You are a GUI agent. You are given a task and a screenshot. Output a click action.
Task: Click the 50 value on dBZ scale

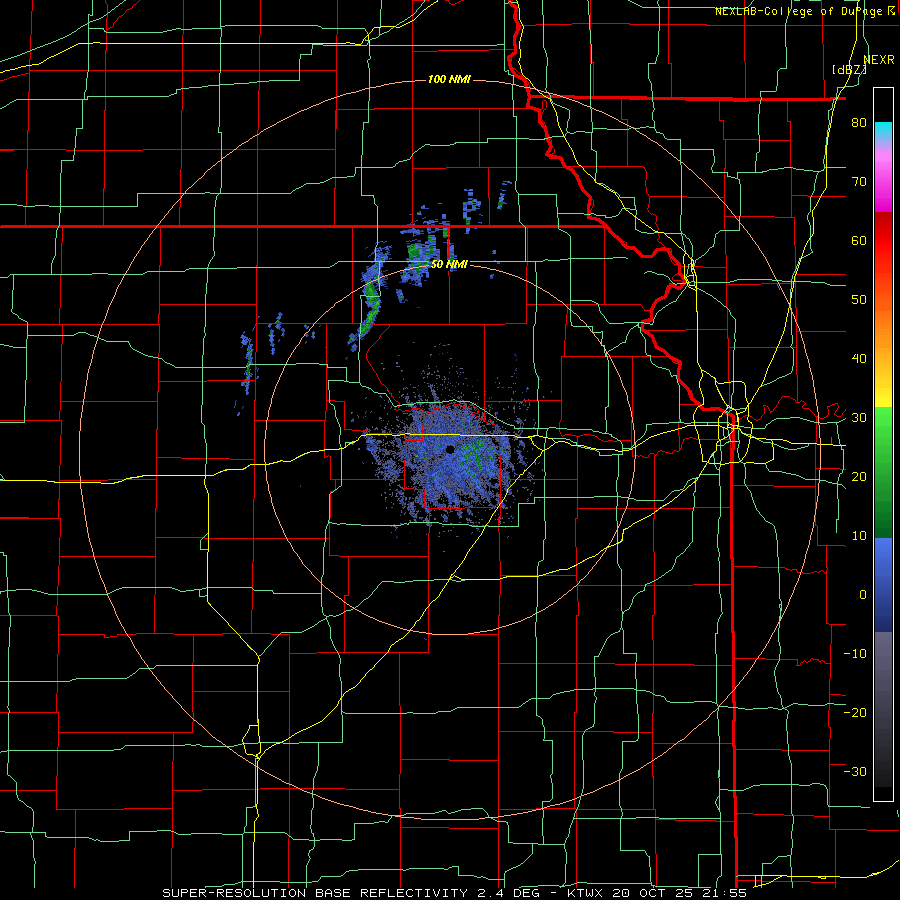859,300
